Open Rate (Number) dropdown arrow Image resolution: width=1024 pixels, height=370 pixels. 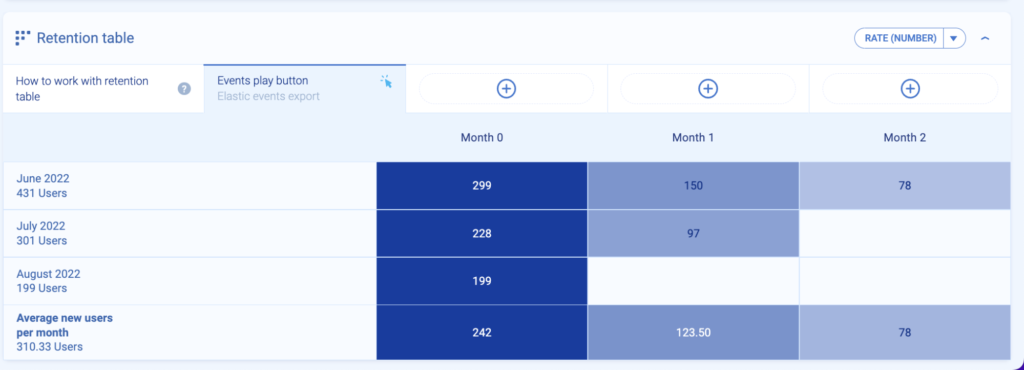954,39
